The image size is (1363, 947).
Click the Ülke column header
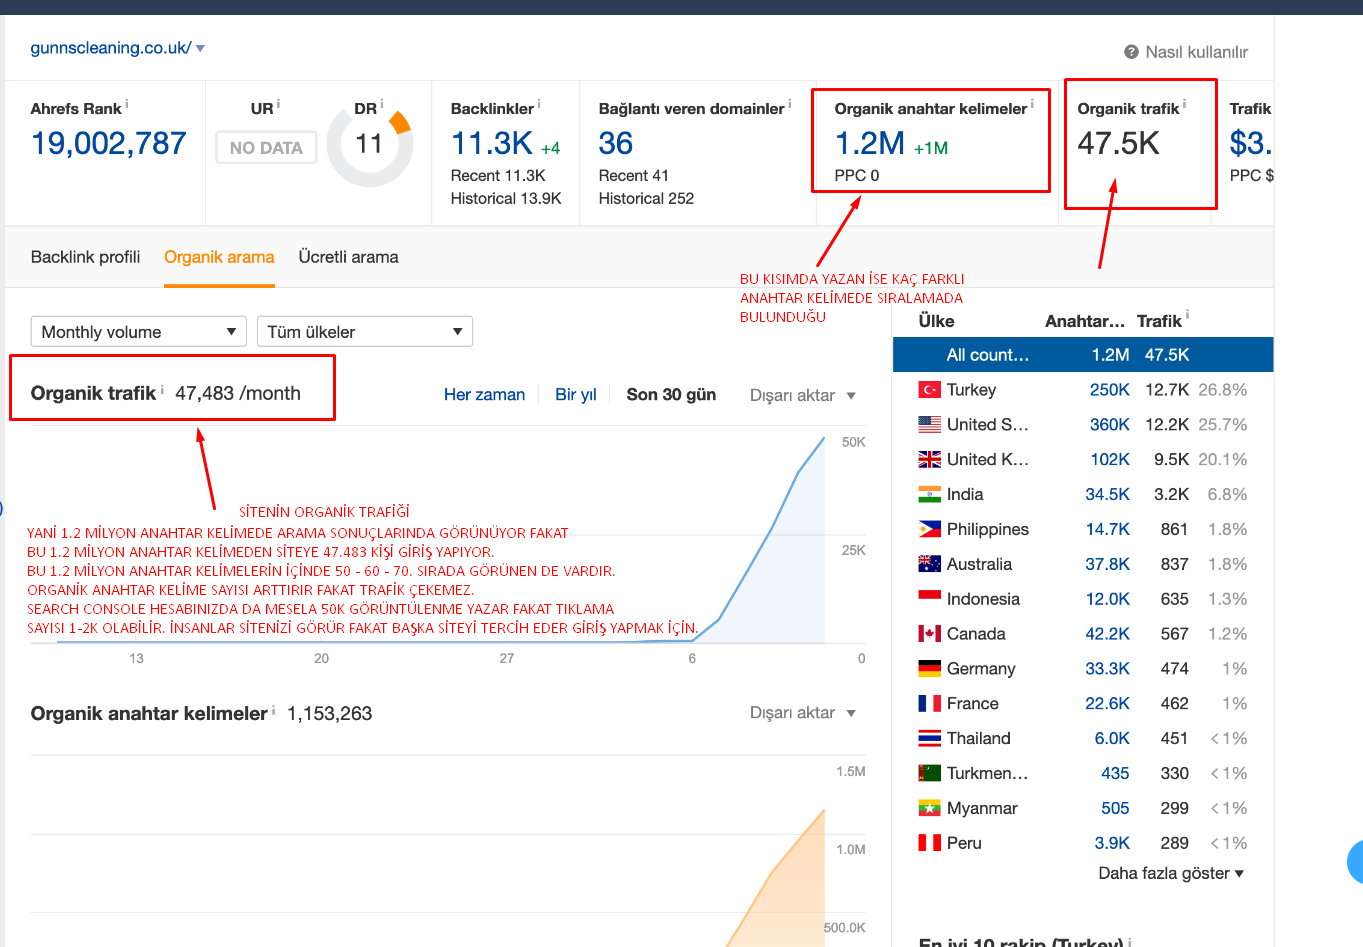point(936,321)
